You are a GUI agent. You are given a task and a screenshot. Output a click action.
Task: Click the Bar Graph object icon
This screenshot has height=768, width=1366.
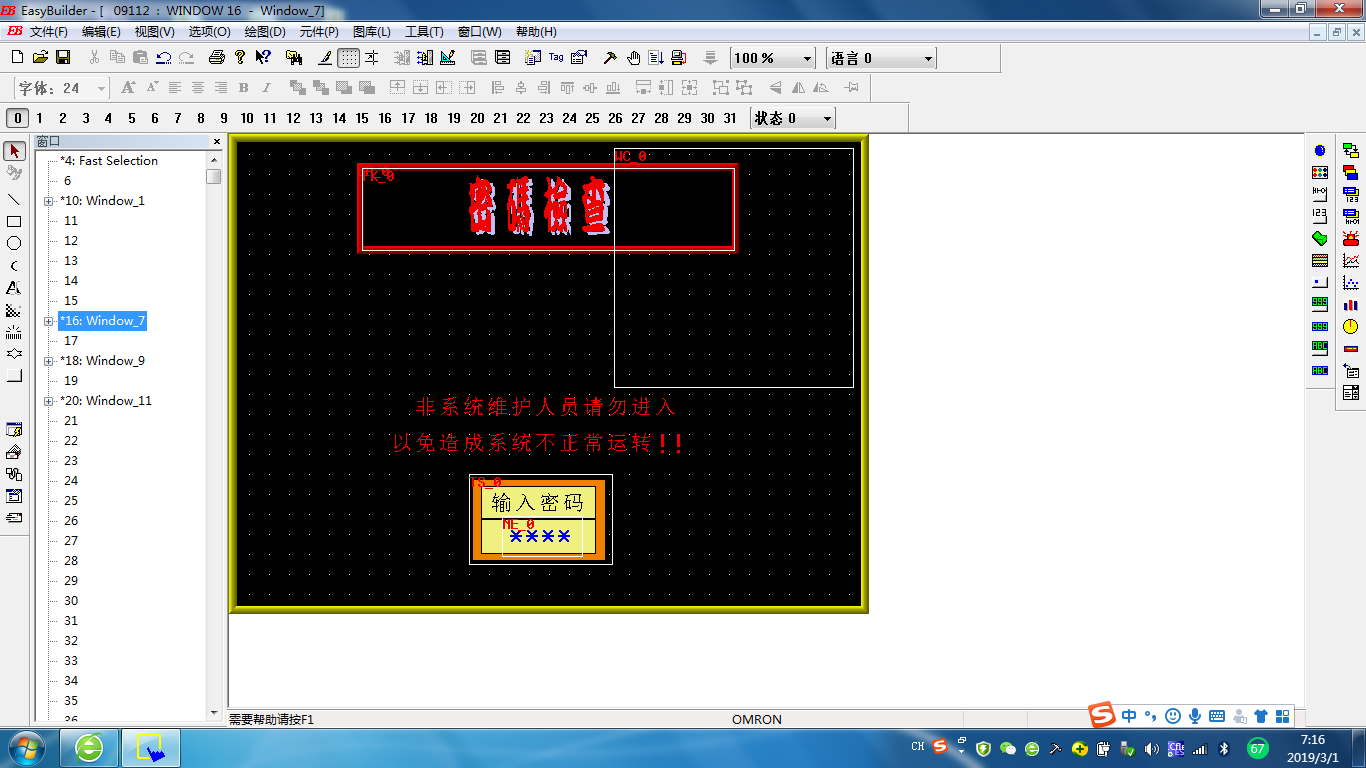click(x=1351, y=305)
